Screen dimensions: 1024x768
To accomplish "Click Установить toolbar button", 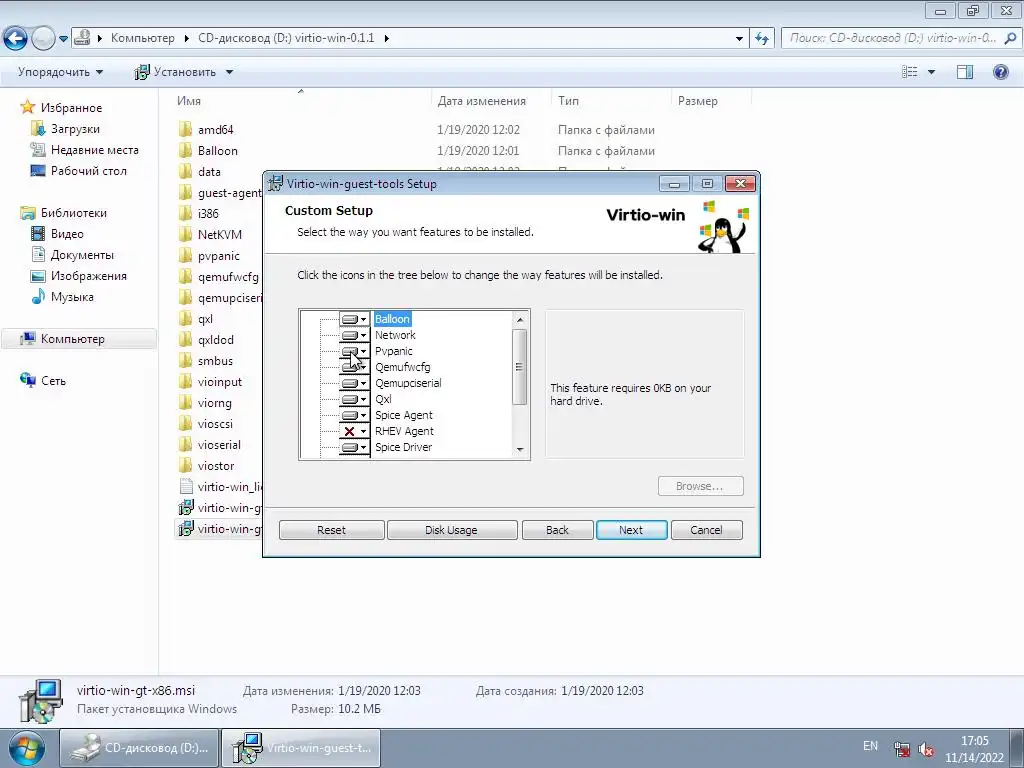I will tap(175, 72).
